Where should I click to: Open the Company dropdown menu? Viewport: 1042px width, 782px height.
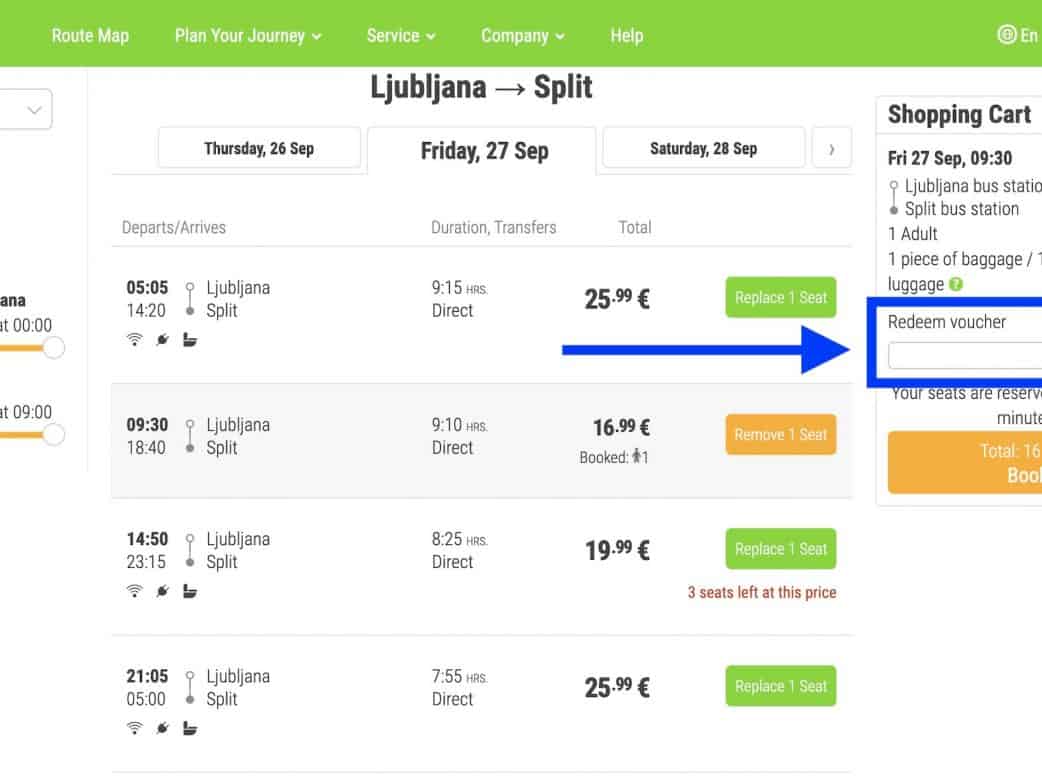[x=522, y=35]
